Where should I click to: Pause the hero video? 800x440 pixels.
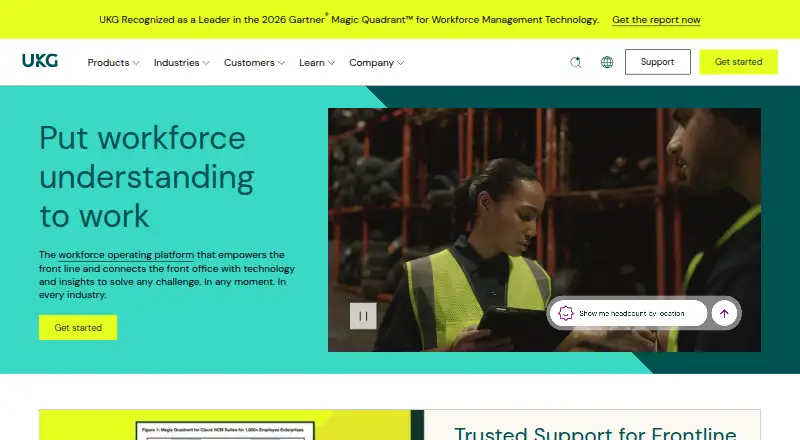pyautogui.click(x=363, y=316)
